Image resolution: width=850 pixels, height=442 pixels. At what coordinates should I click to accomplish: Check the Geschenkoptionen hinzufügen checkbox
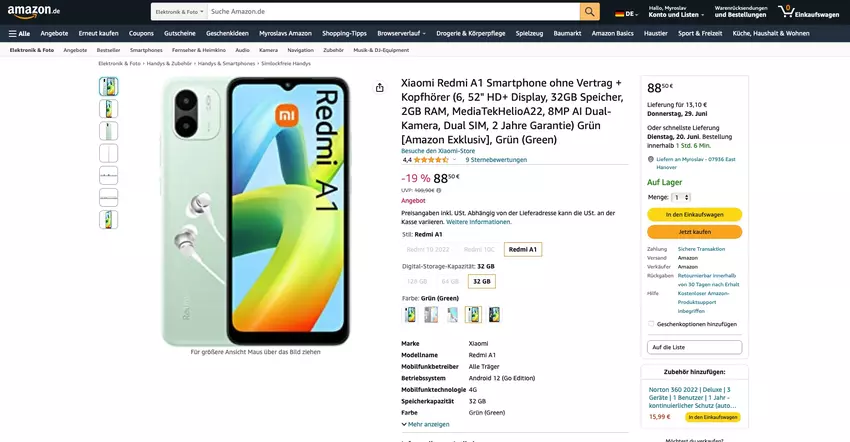pyautogui.click(x=651, y=324)
